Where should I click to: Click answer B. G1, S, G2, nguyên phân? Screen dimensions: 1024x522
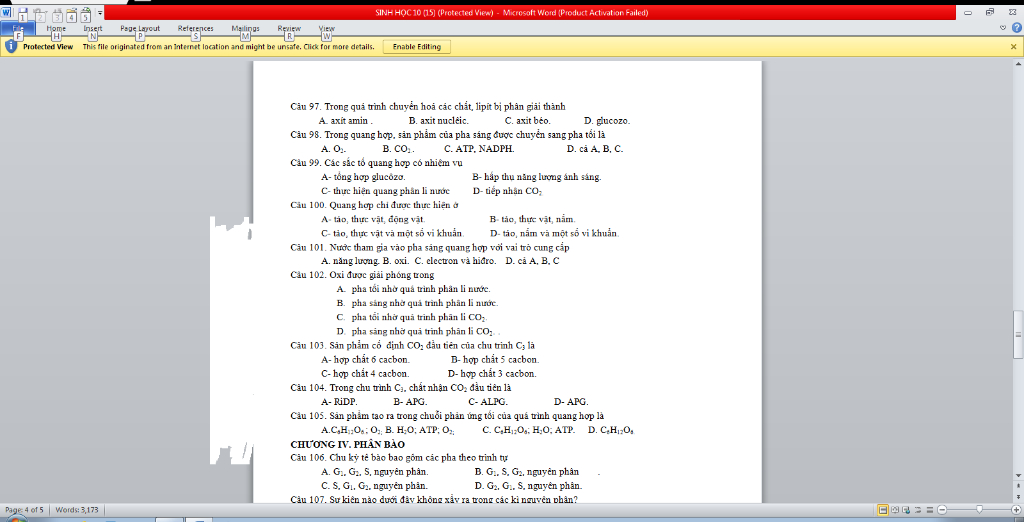tap(526, 472)
